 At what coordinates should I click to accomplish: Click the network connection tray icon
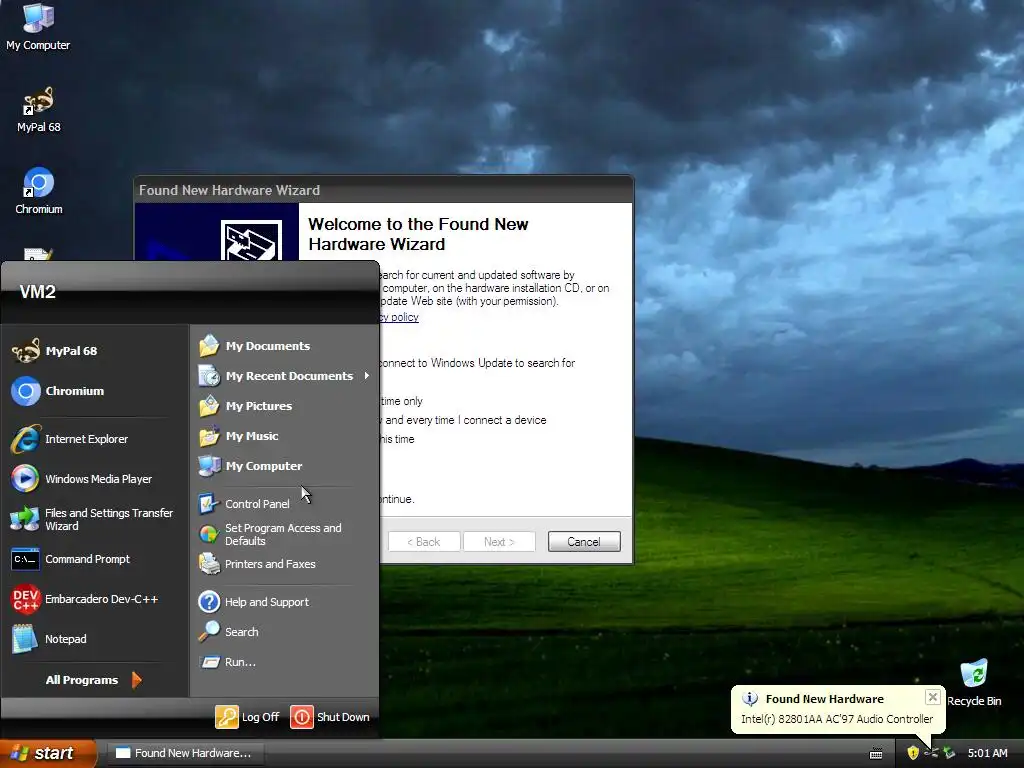pos(931,753)
